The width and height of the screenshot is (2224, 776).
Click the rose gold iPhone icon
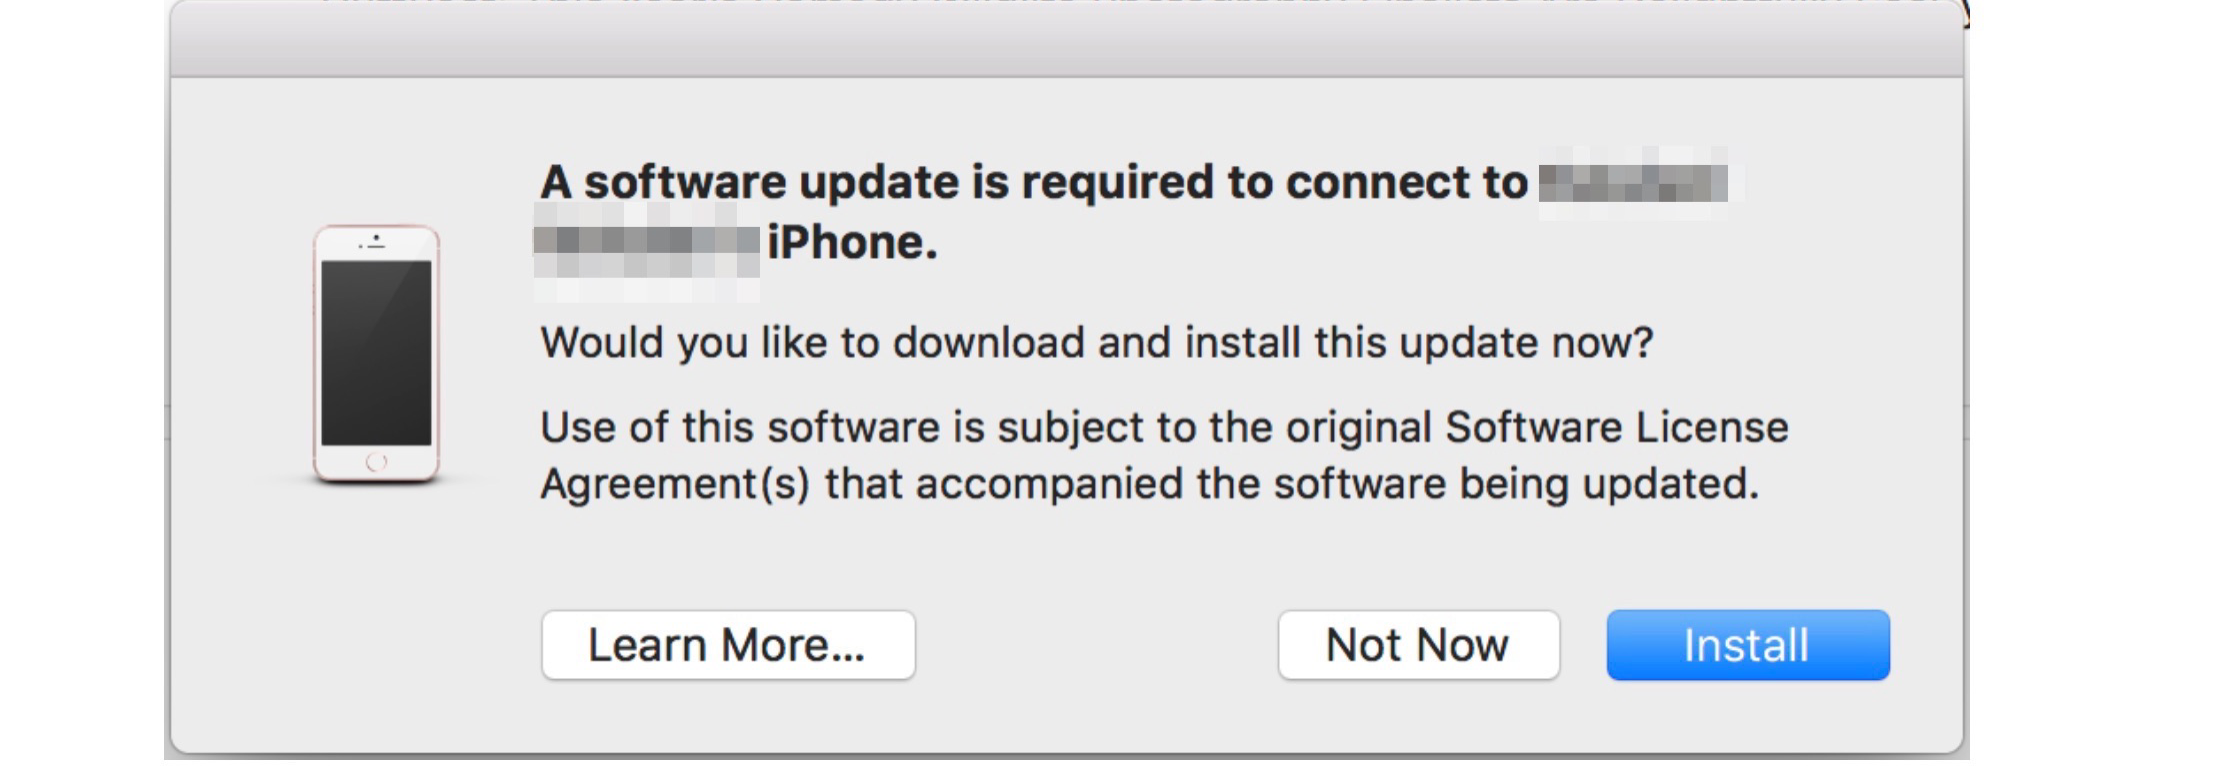(376, 354)
